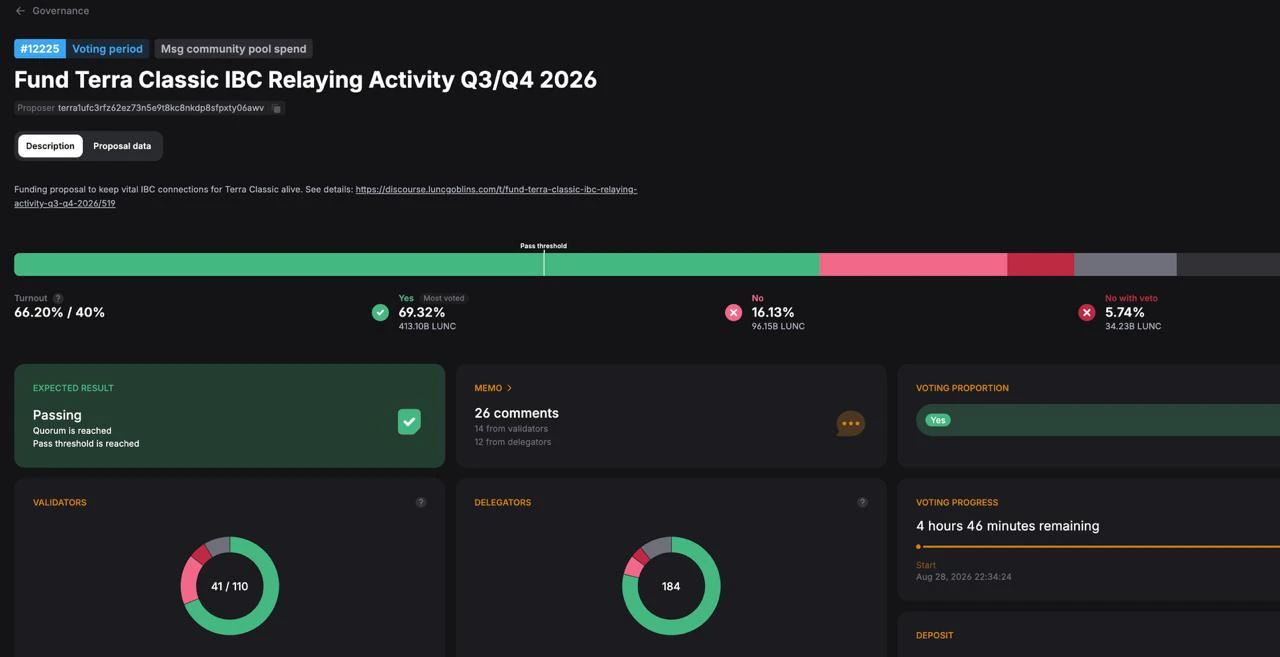Screen dimensions: 1280x657
Task: Click the Validators 41 / 110 donut chart
Action: tap(230, 586)
